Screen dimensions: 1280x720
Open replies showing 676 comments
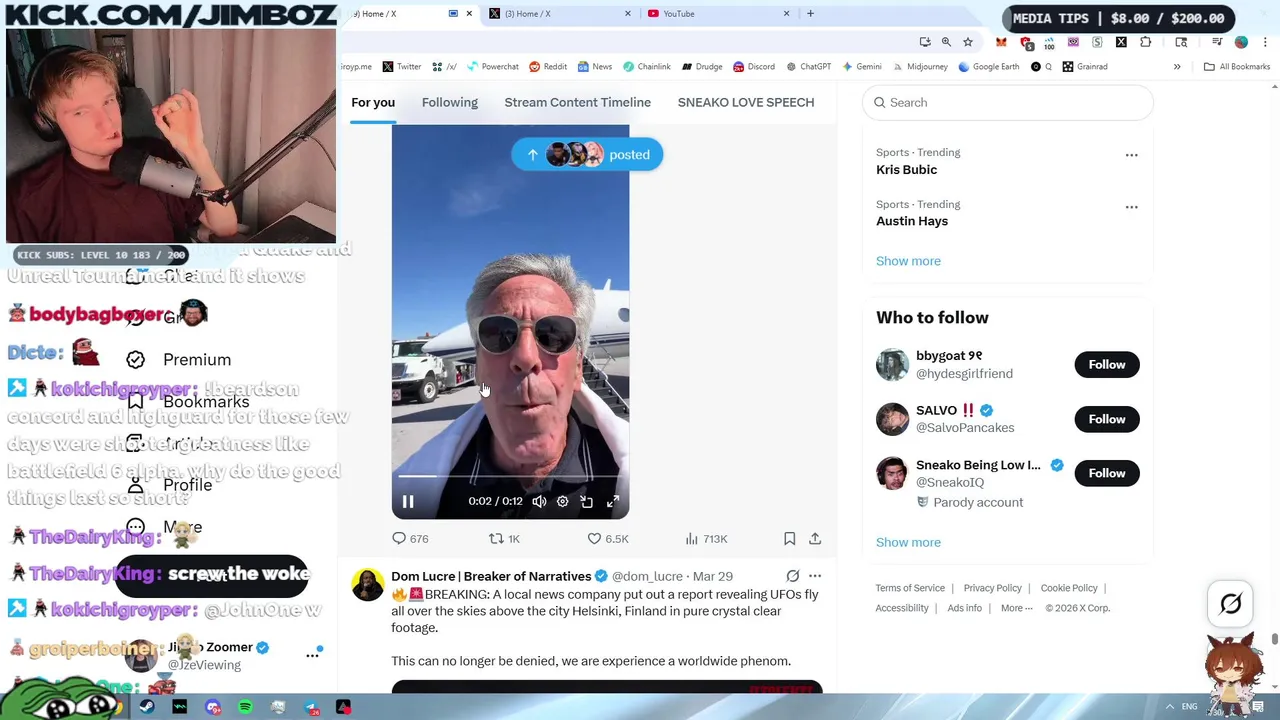click(x=410, y=538)
